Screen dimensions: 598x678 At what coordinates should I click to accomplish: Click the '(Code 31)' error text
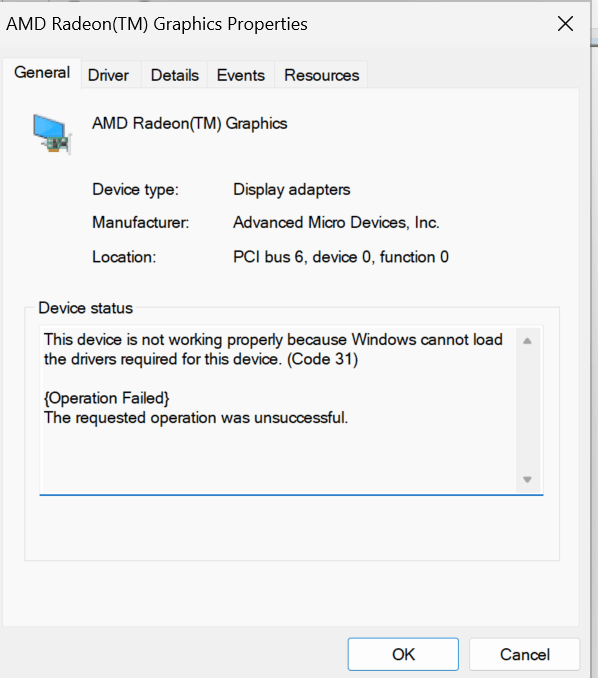(323, 359)
